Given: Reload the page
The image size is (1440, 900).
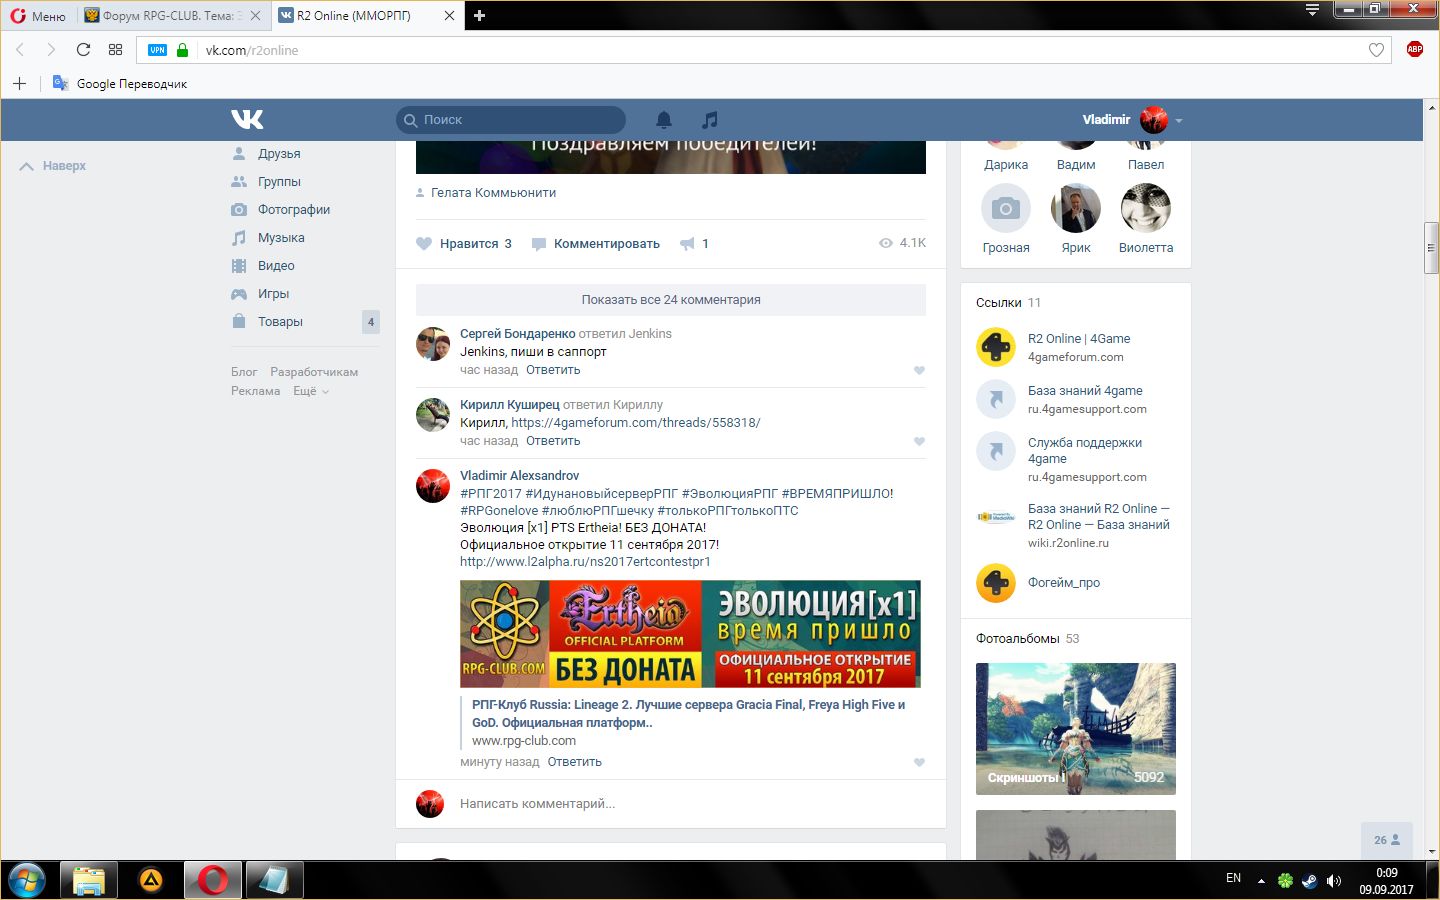Looking at the screenshot, I should [x=83, y=50].
